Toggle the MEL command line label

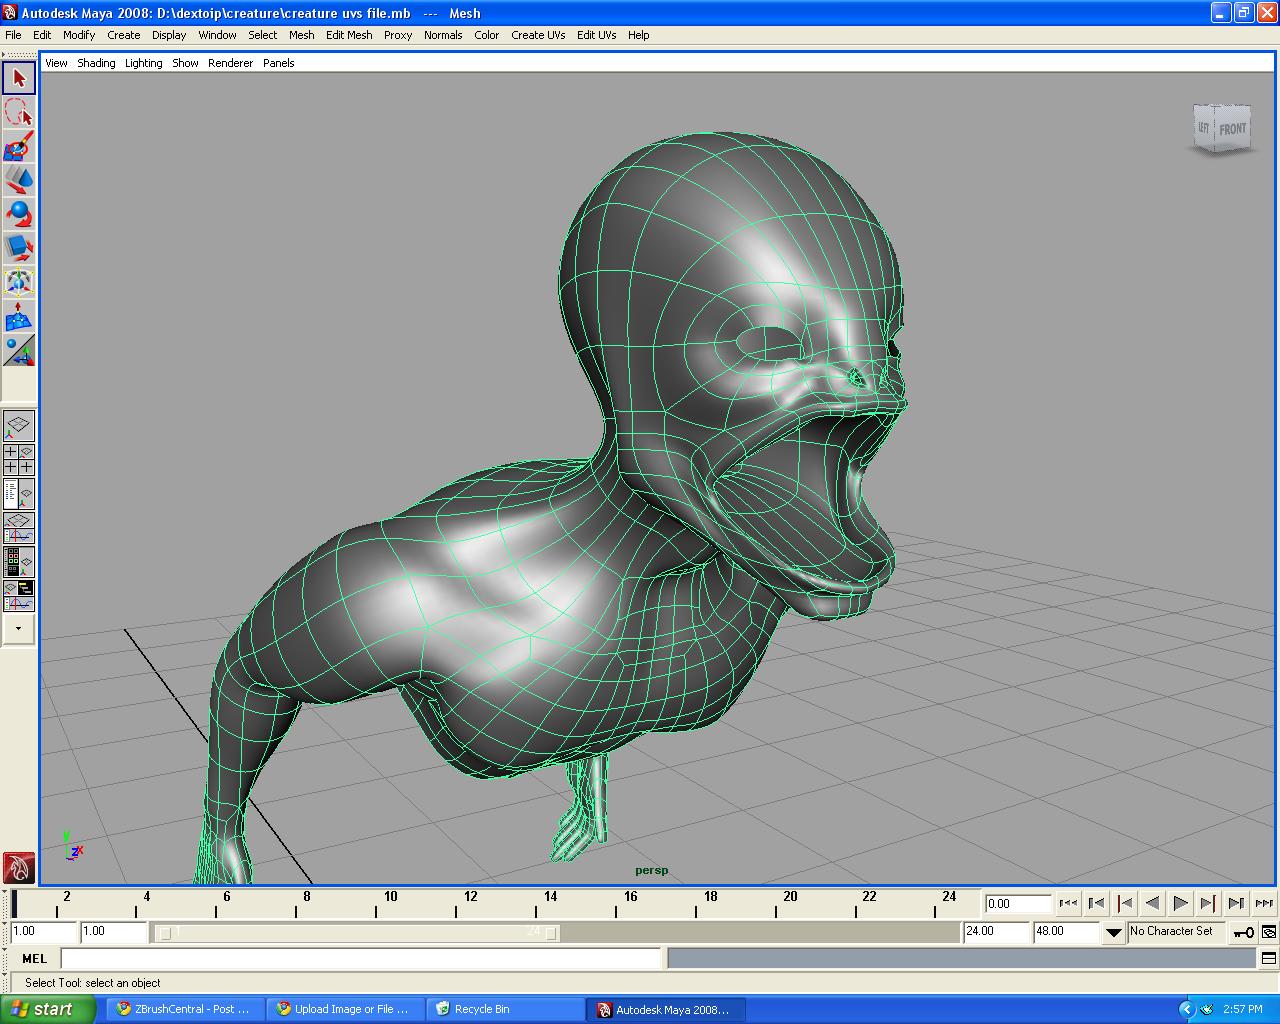point(35,958)
